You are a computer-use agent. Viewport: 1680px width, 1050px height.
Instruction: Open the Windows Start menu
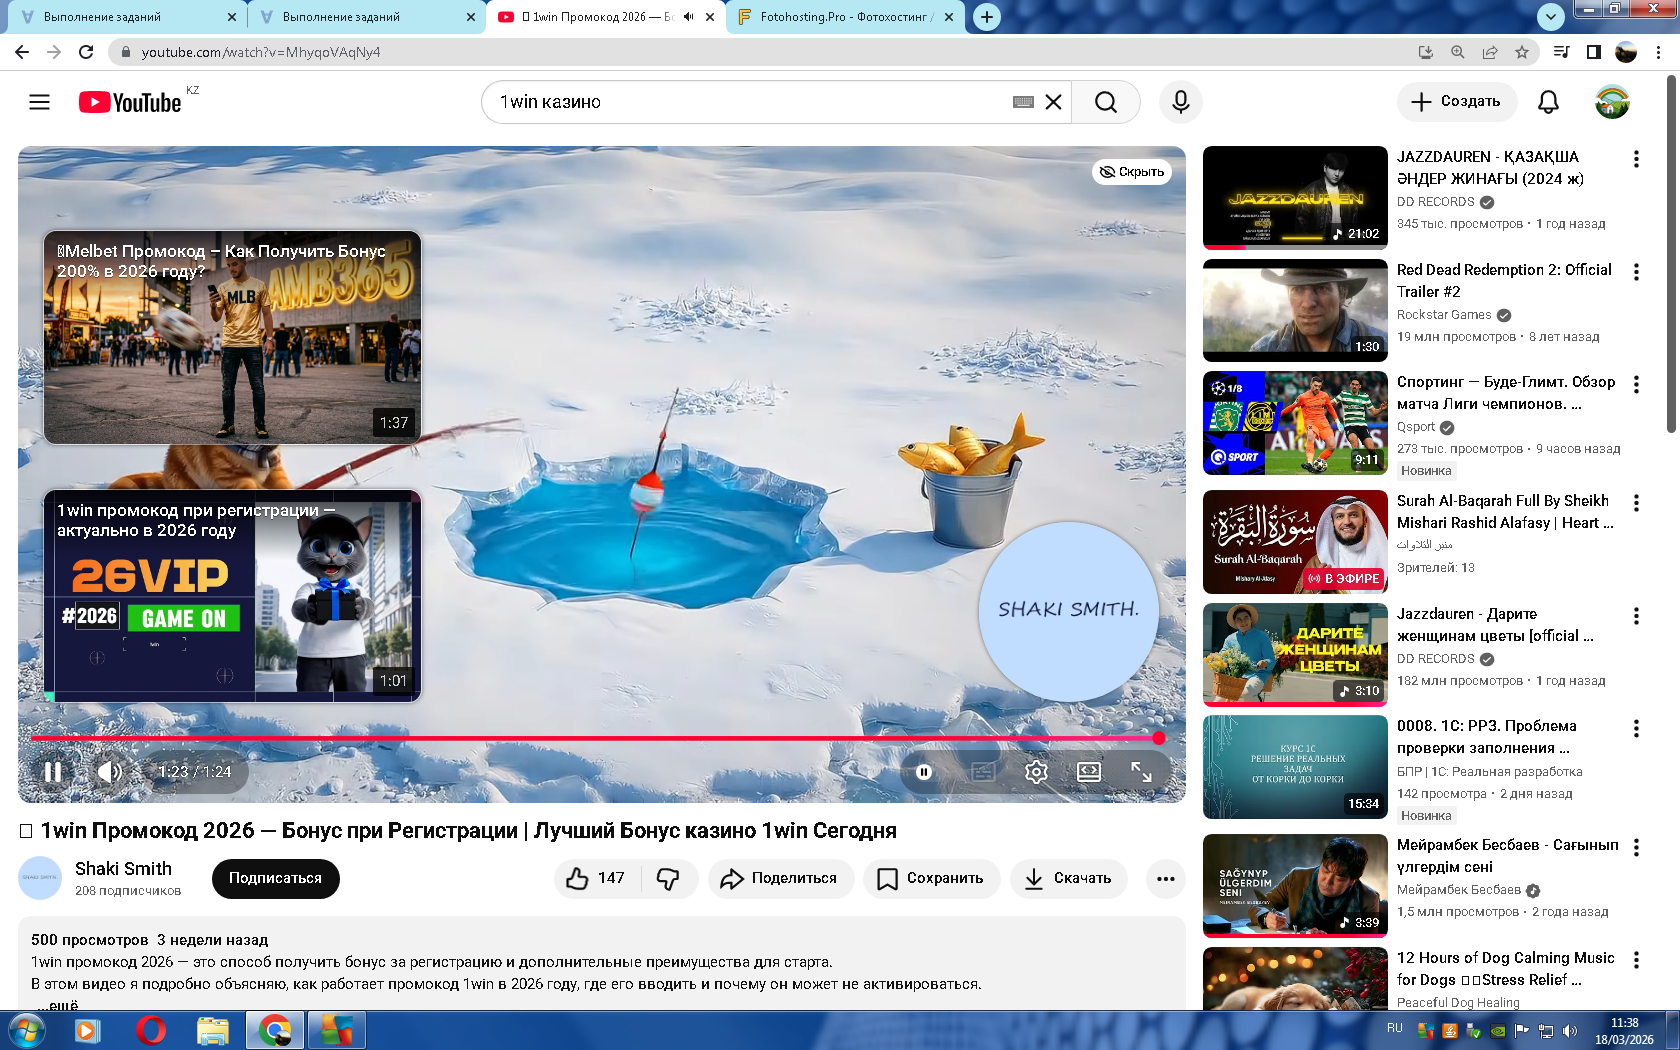click(x=25, y=1030)
